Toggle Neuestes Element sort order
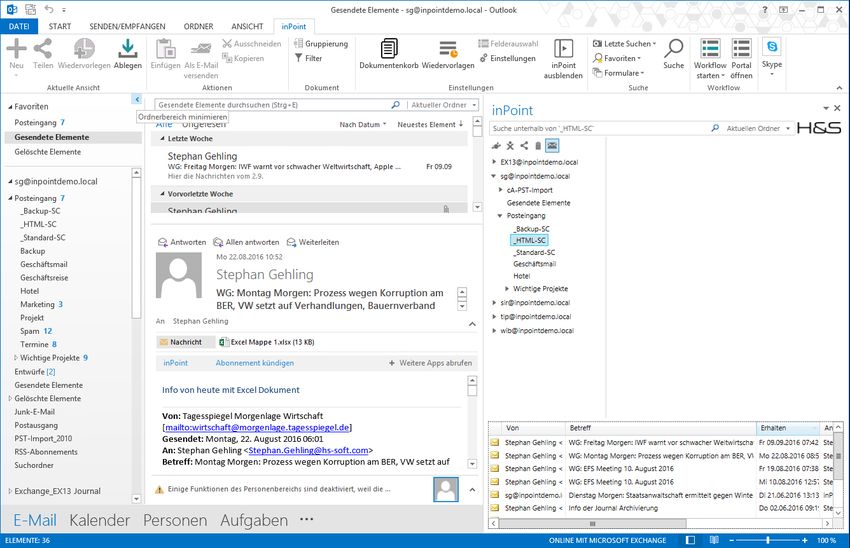 (x=430, y=125)
